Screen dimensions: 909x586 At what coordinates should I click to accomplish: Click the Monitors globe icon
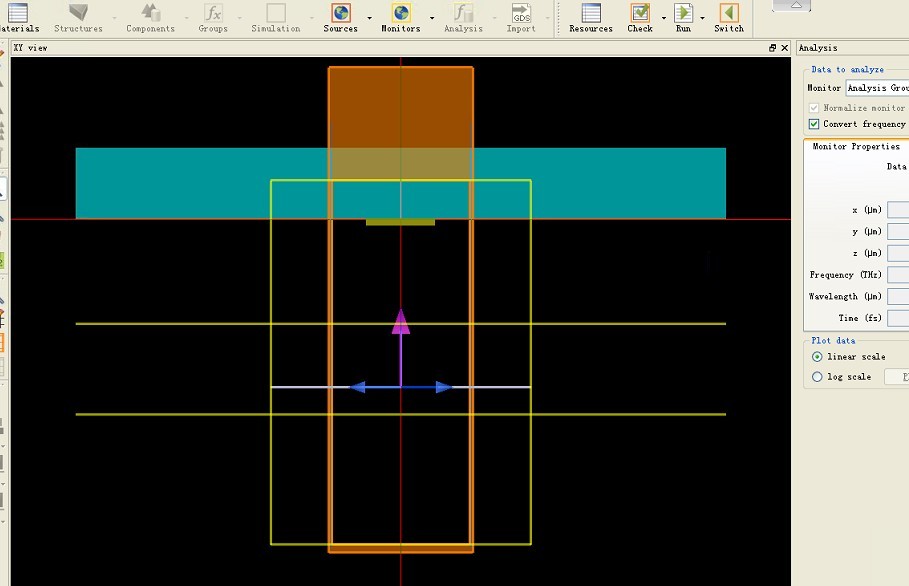click(x=401, y=13)
